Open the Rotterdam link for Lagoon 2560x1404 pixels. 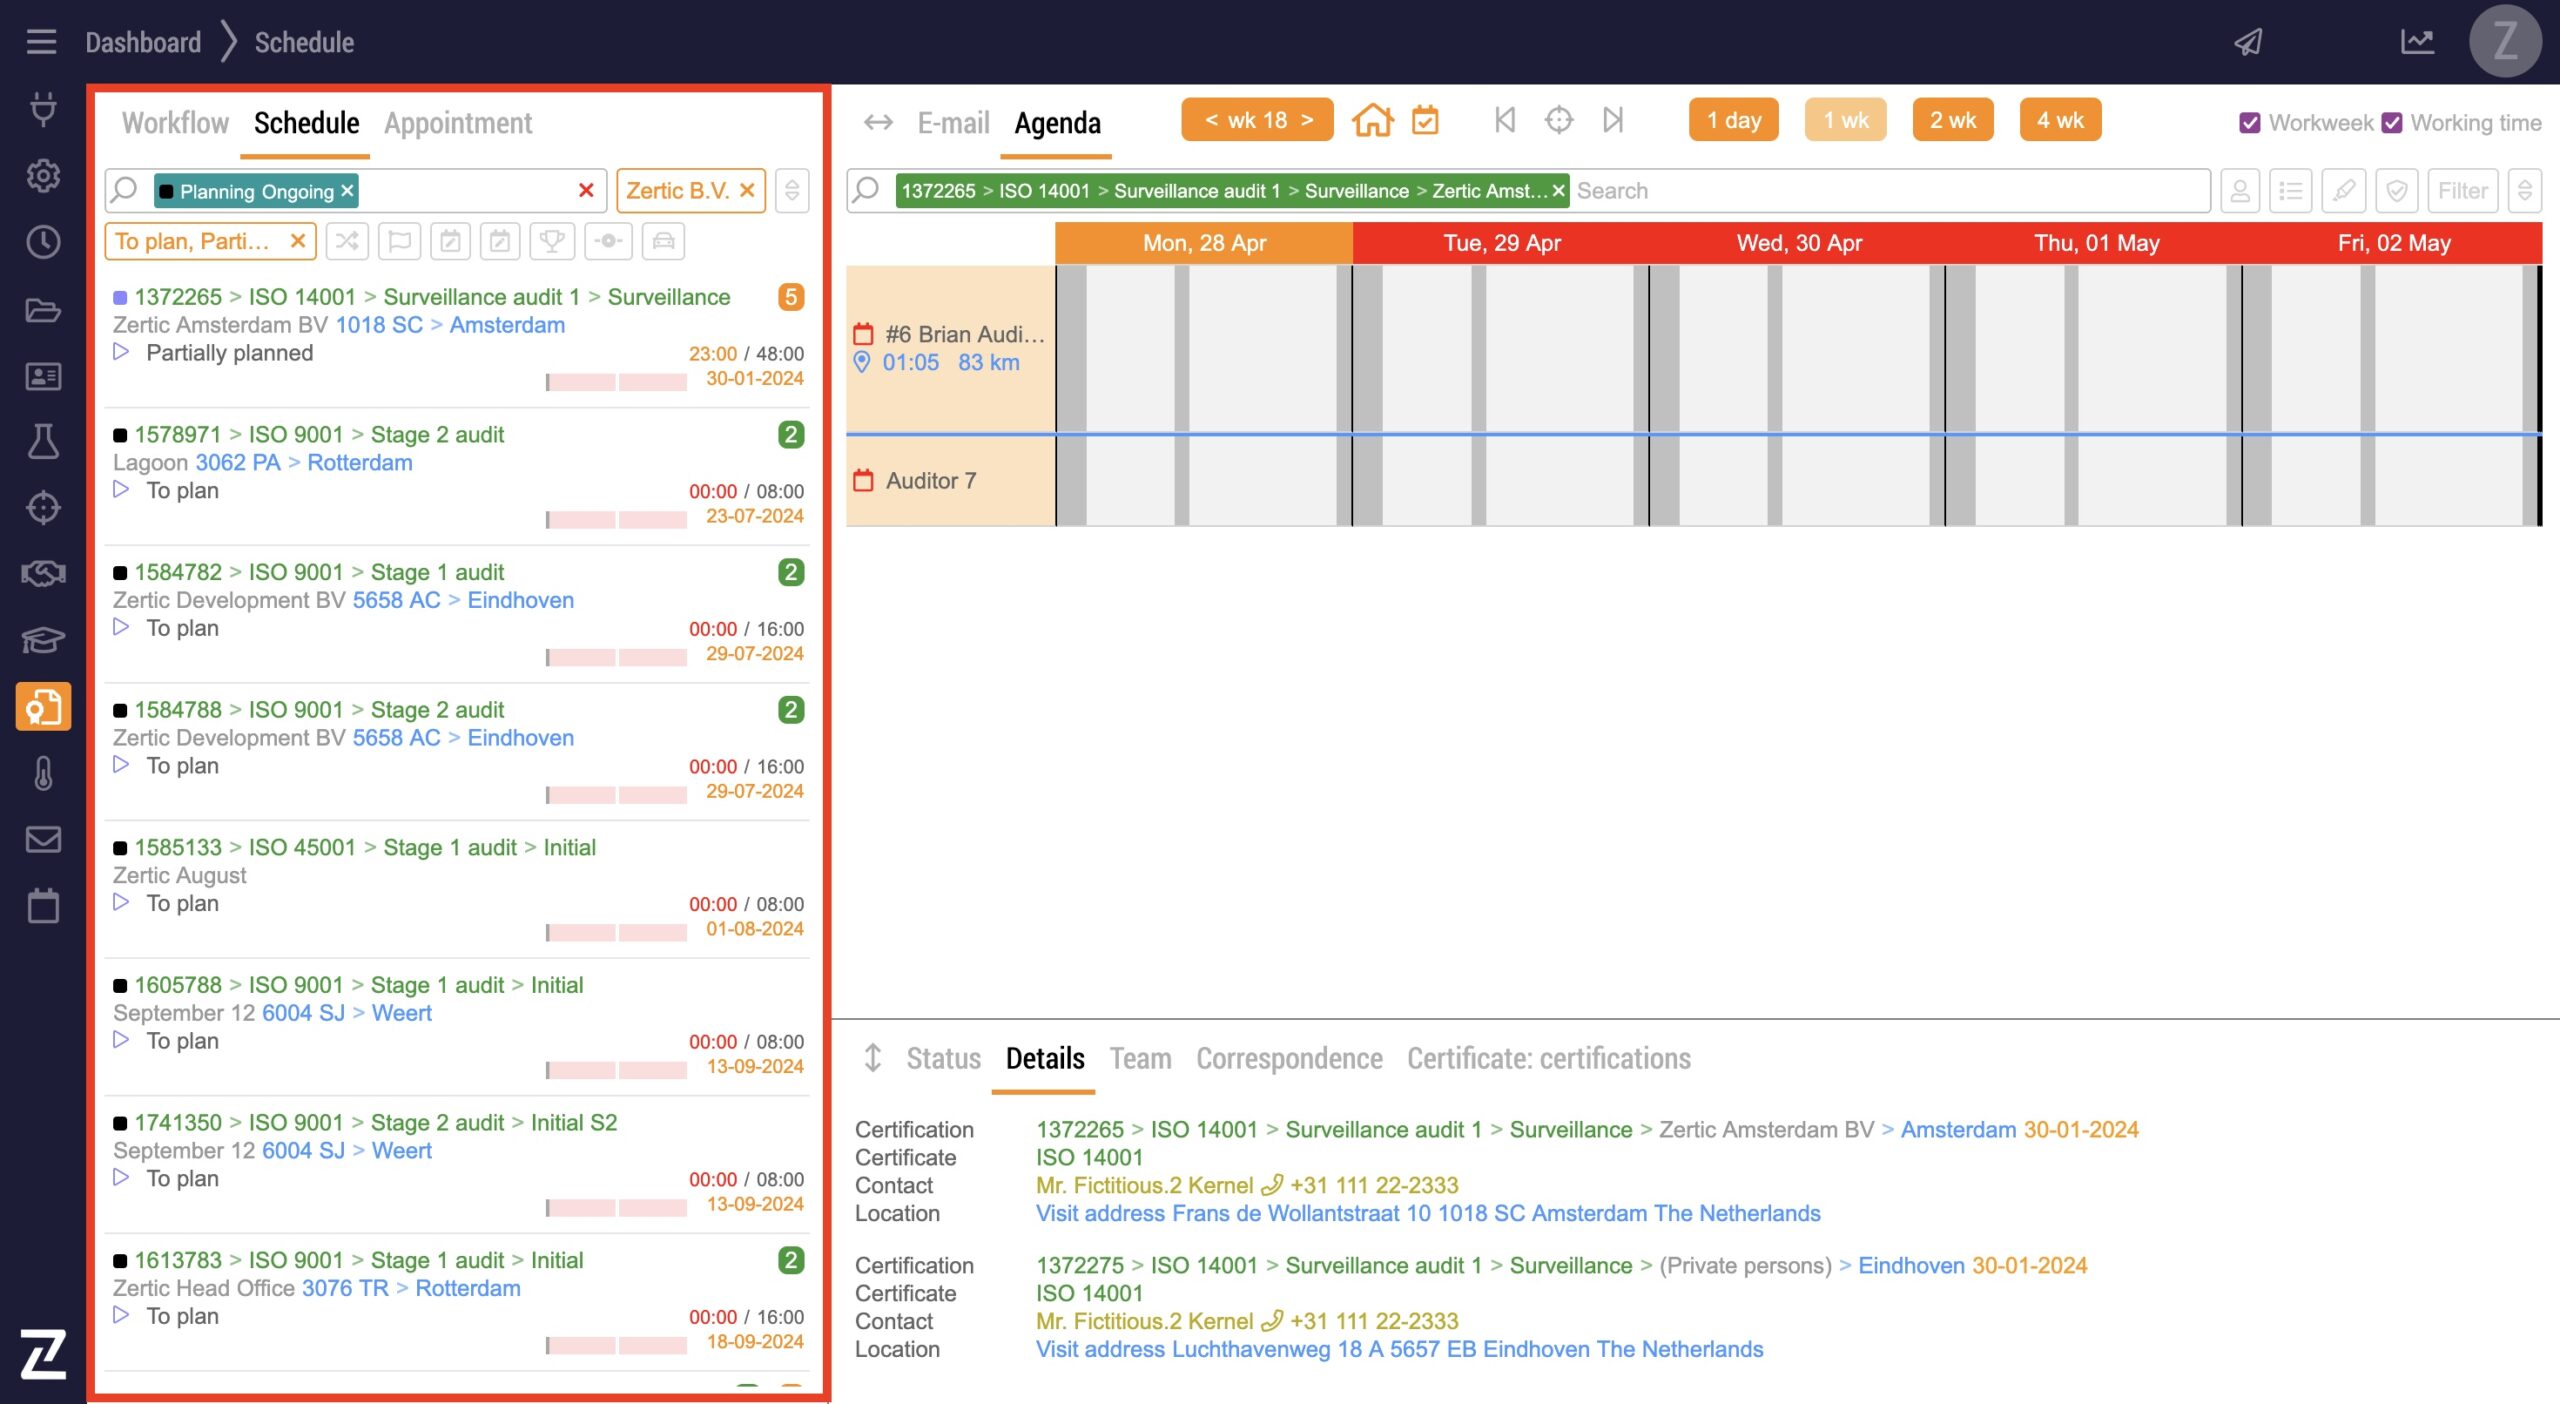(x=359, y=463)
